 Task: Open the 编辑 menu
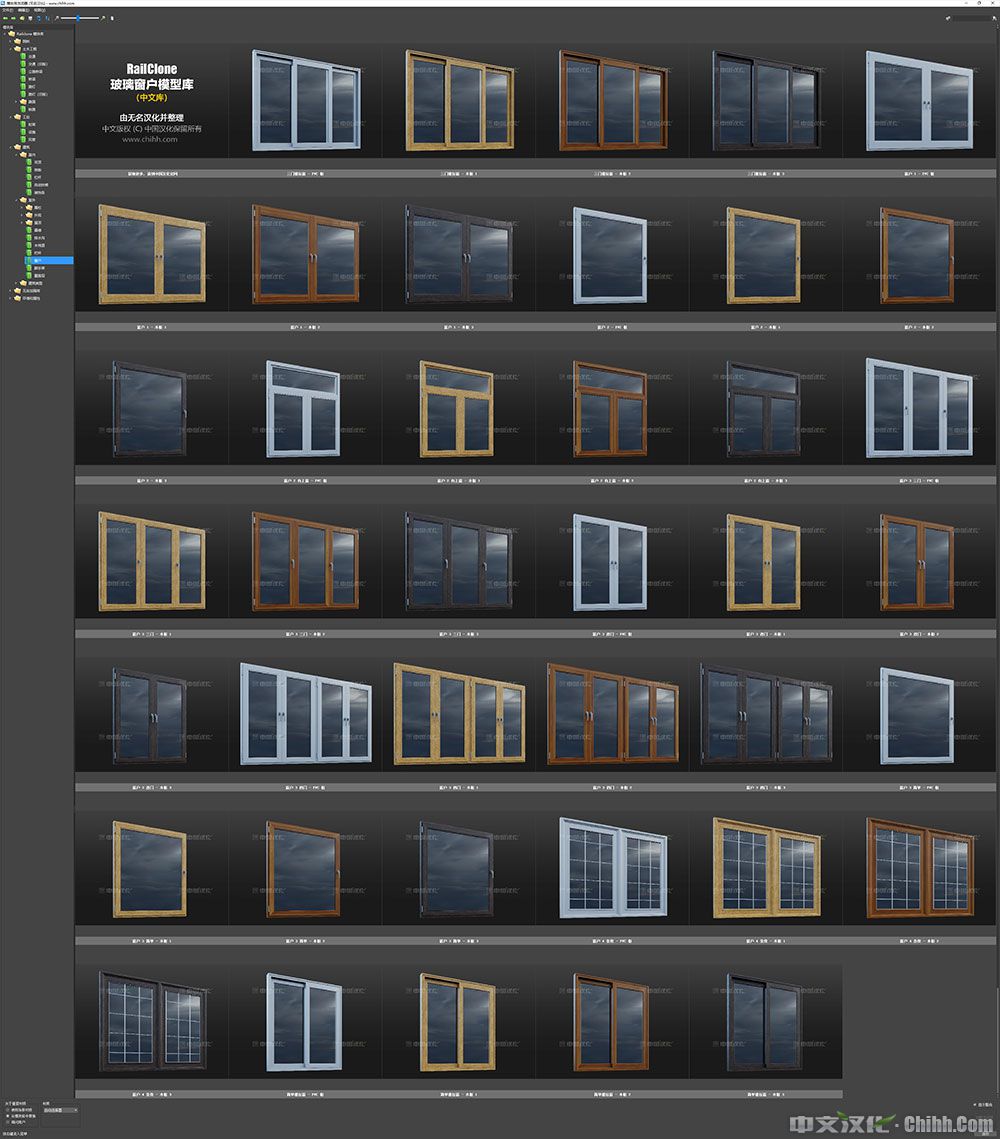click(23, 10)
